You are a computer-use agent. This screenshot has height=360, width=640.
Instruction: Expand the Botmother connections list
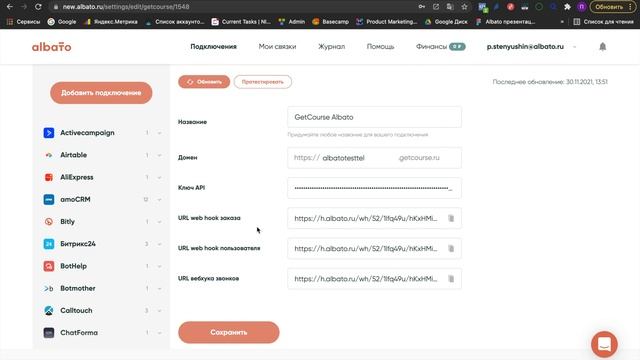pyautogui.click(x=160, y=289)
